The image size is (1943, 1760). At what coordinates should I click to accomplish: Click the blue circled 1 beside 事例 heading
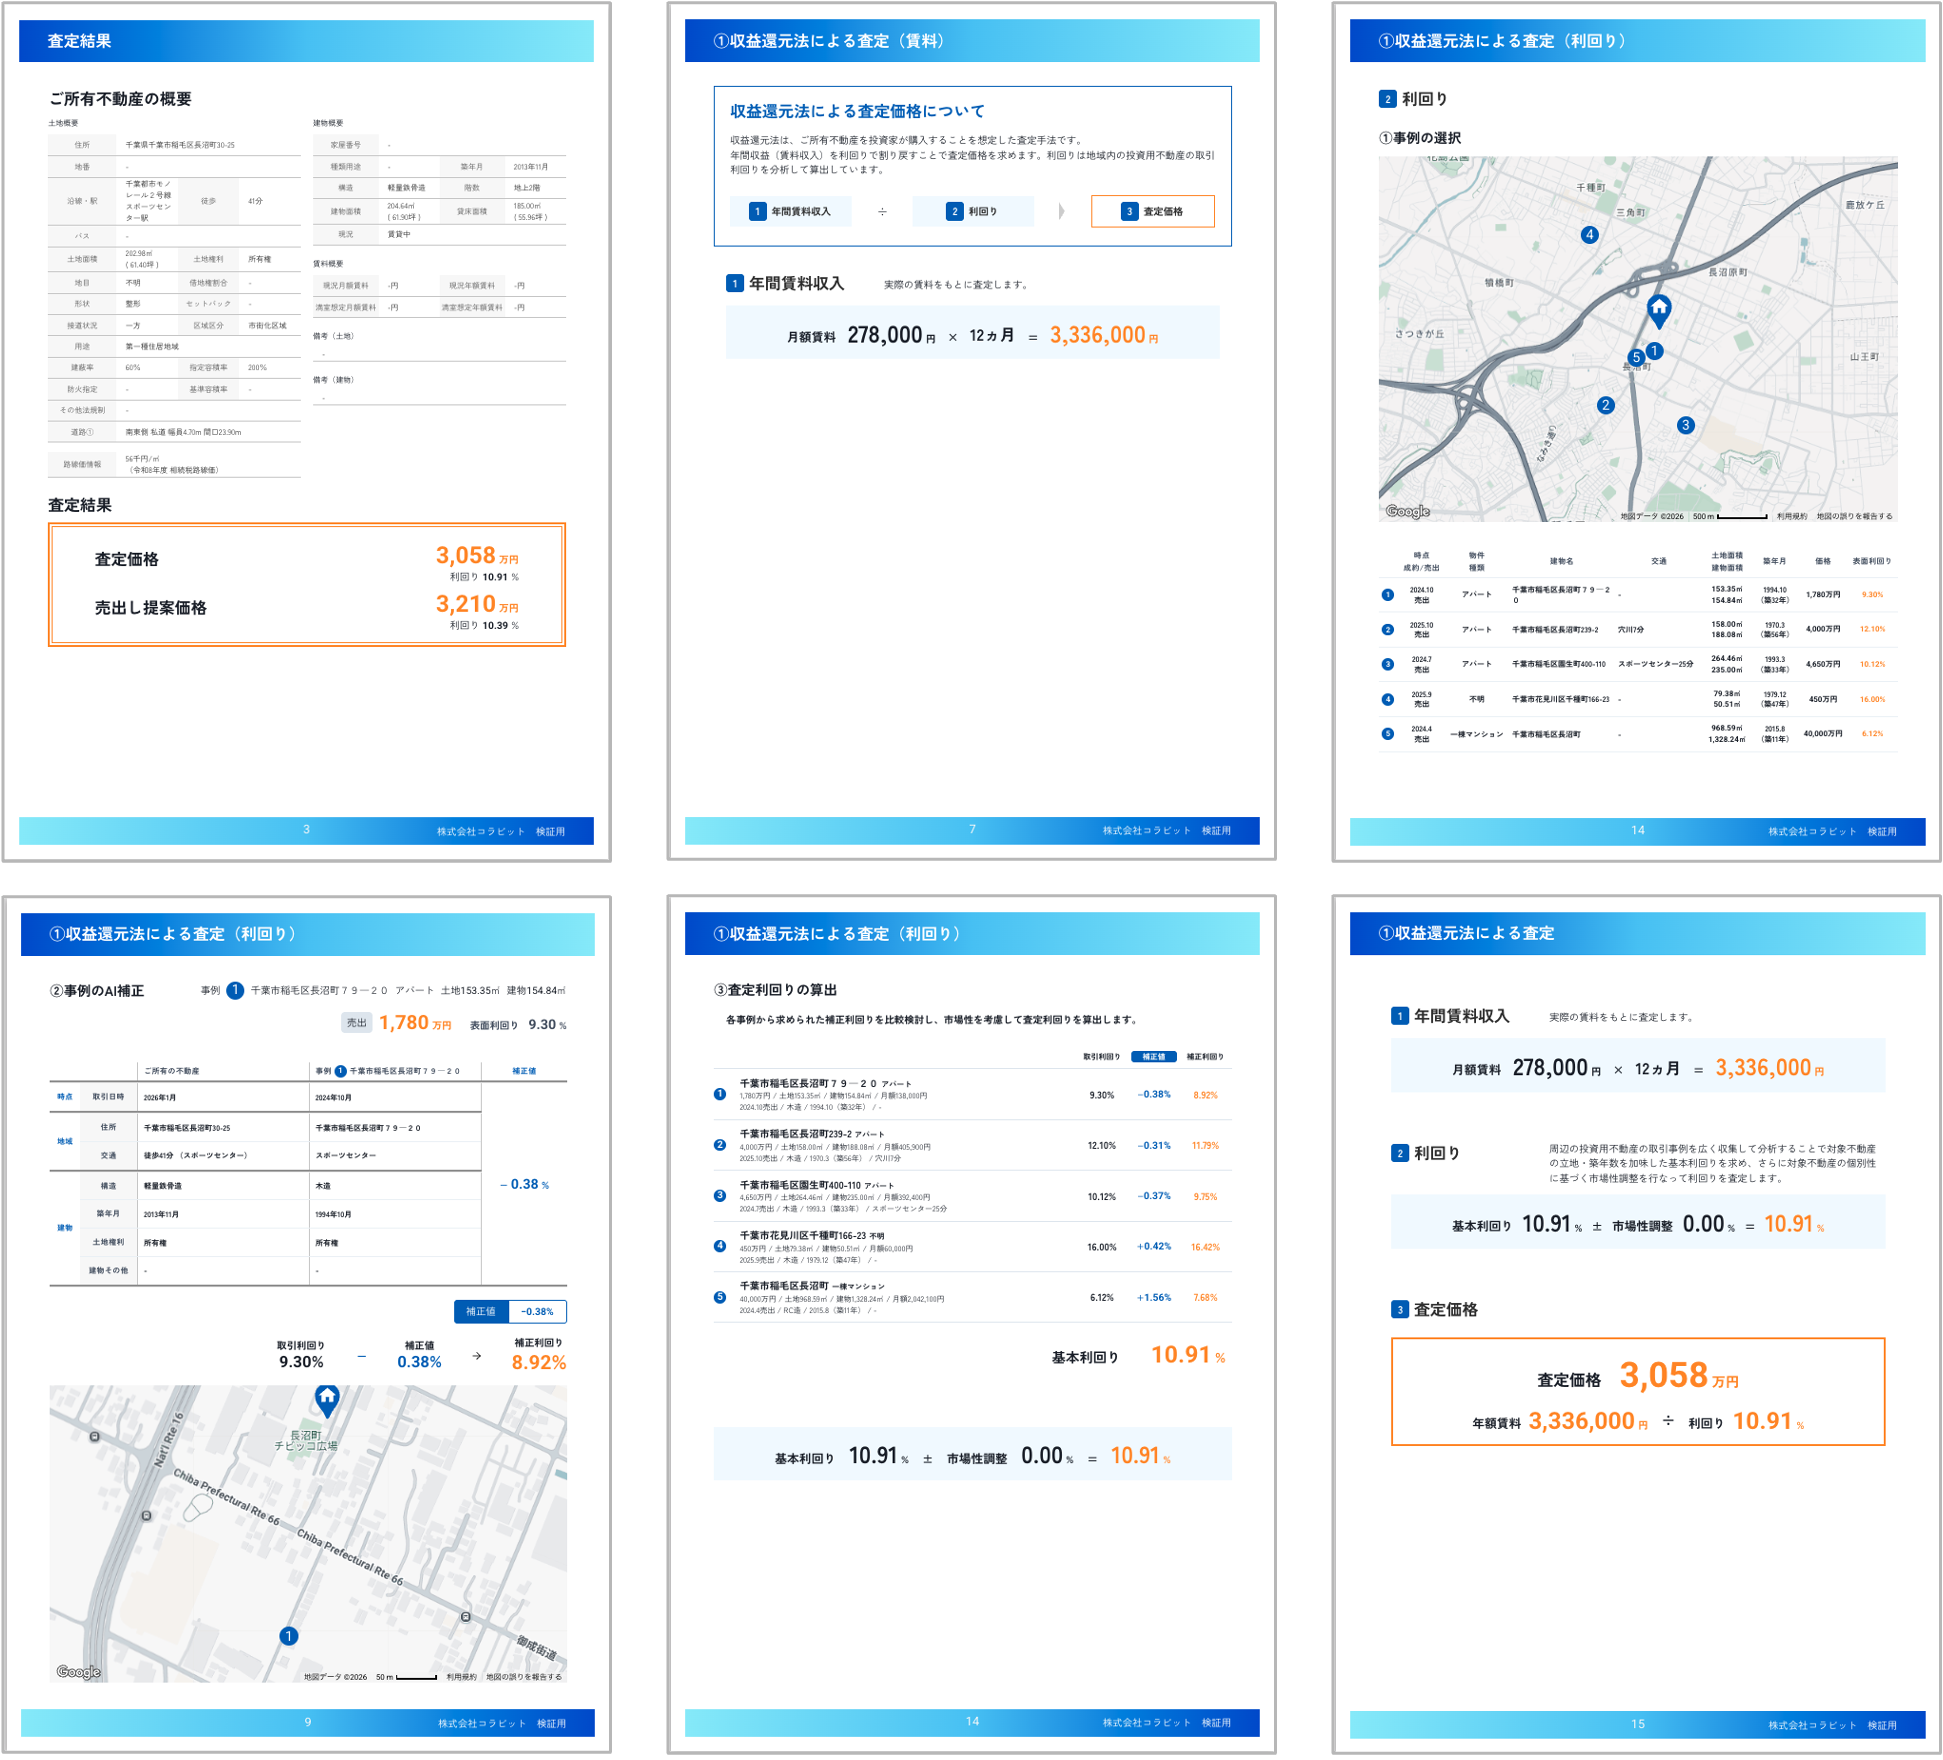click(235, 990)
